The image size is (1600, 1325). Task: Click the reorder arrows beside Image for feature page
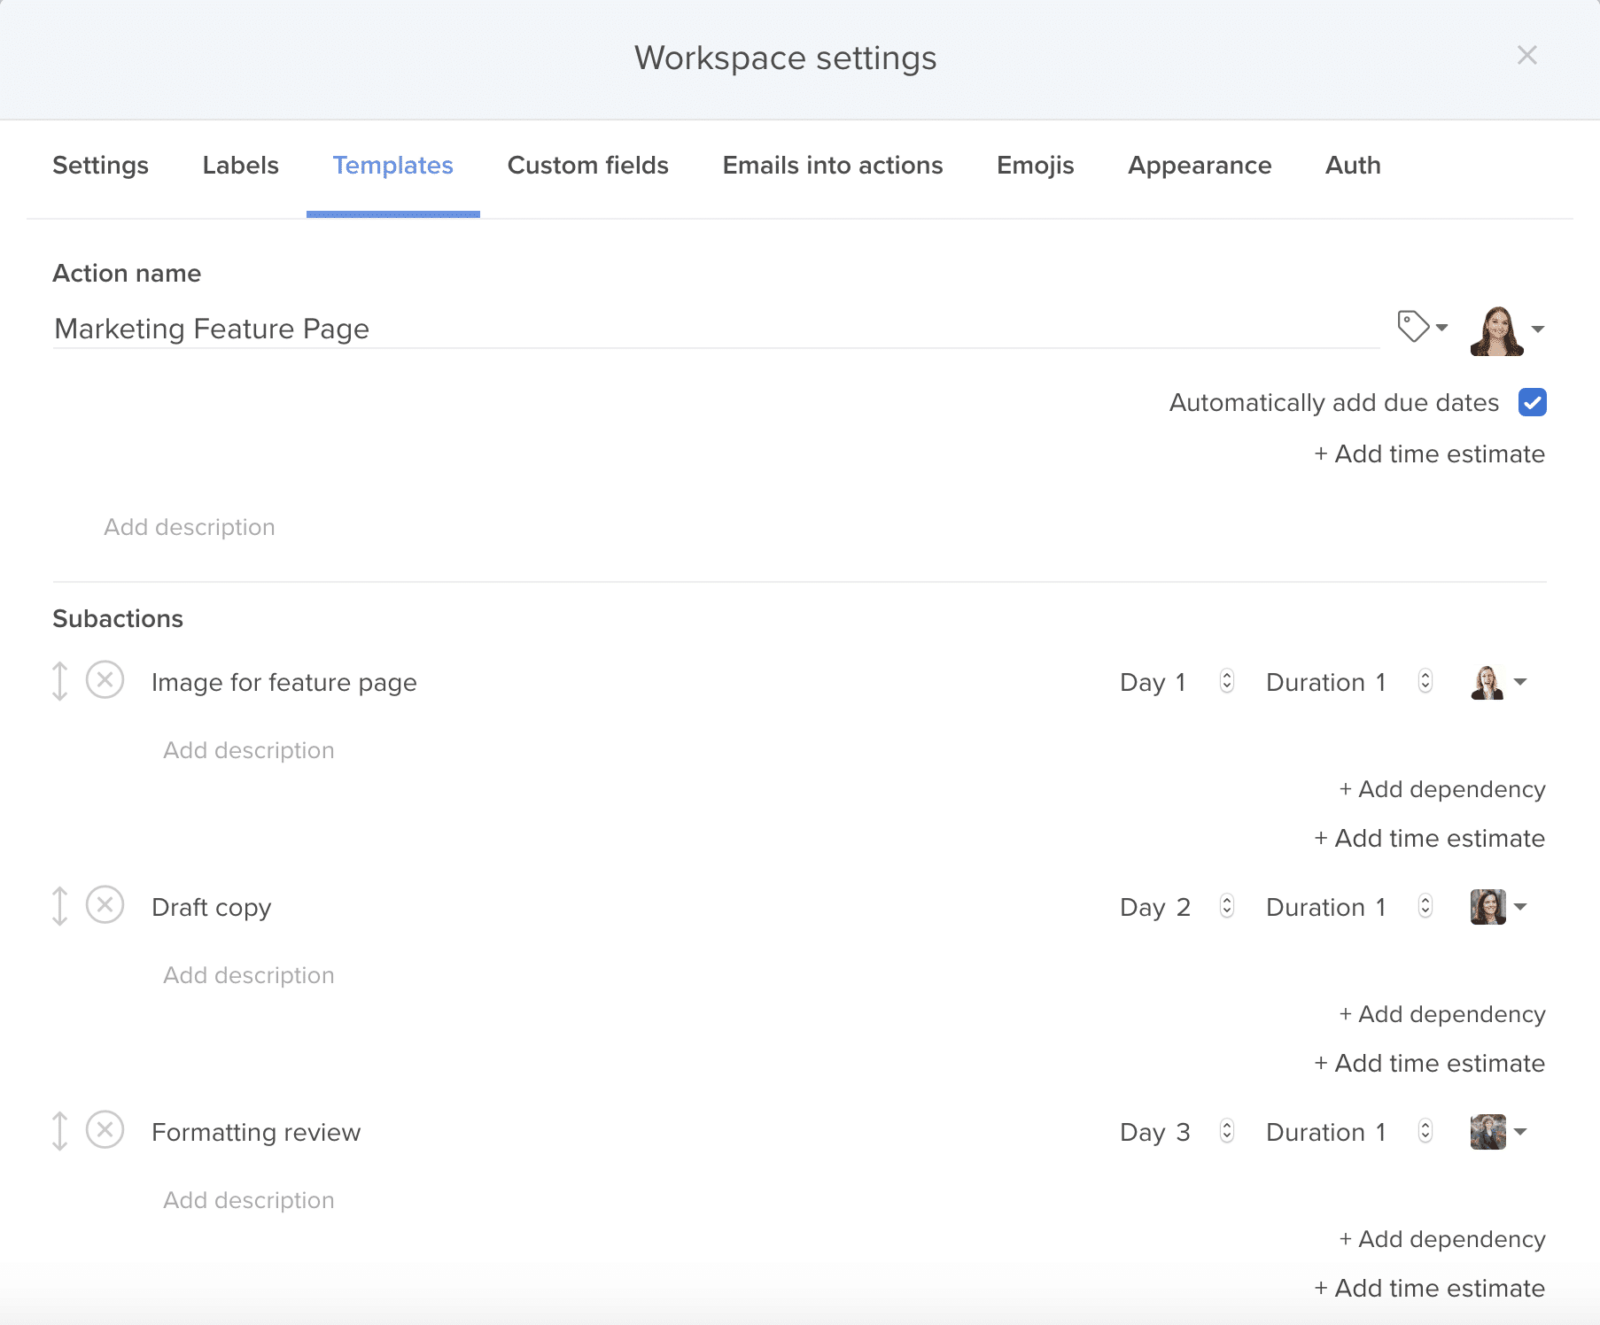(60, 681)
